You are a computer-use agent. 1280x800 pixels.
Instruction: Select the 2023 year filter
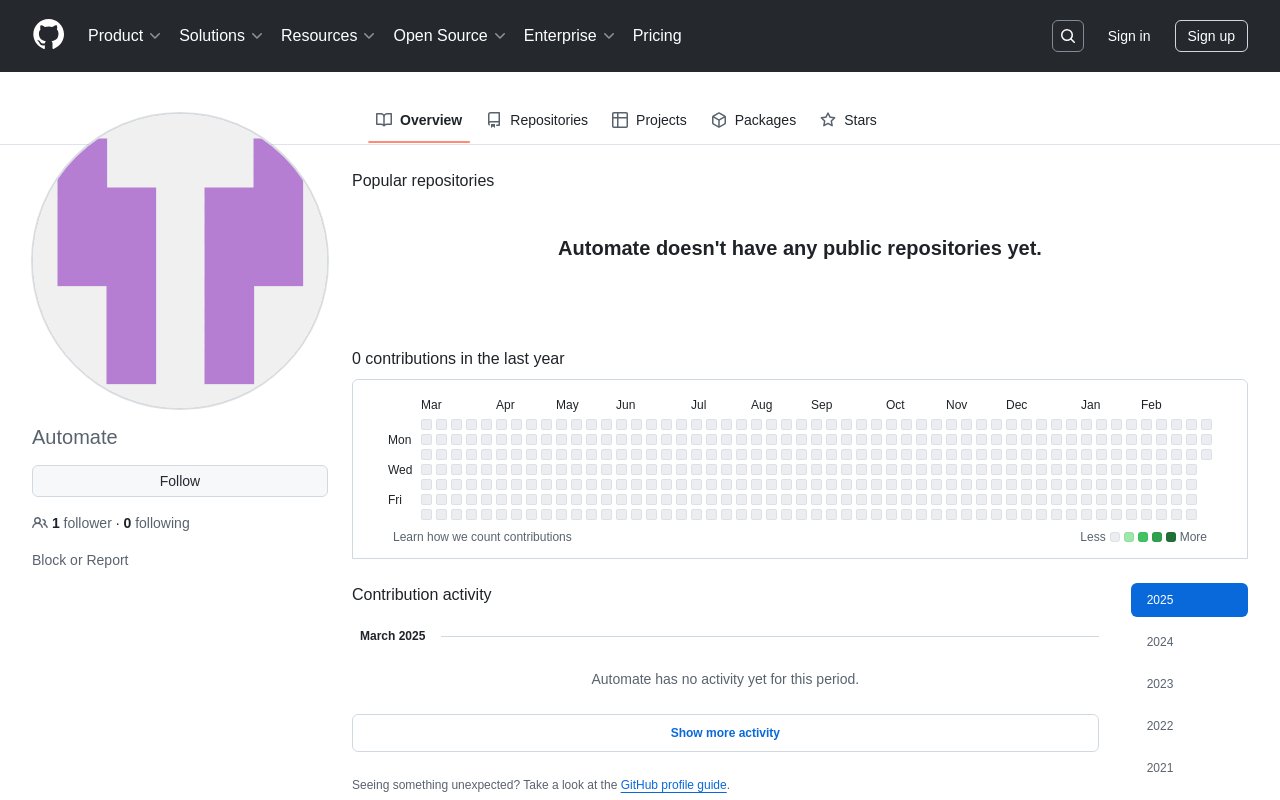tap(1189, 684)
